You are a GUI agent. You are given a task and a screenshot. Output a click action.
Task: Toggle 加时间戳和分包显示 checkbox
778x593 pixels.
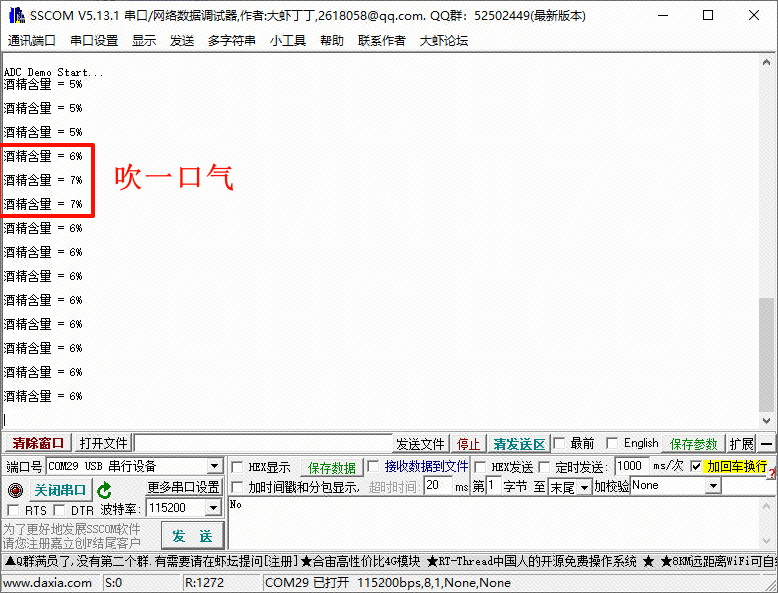pos(237,487)
